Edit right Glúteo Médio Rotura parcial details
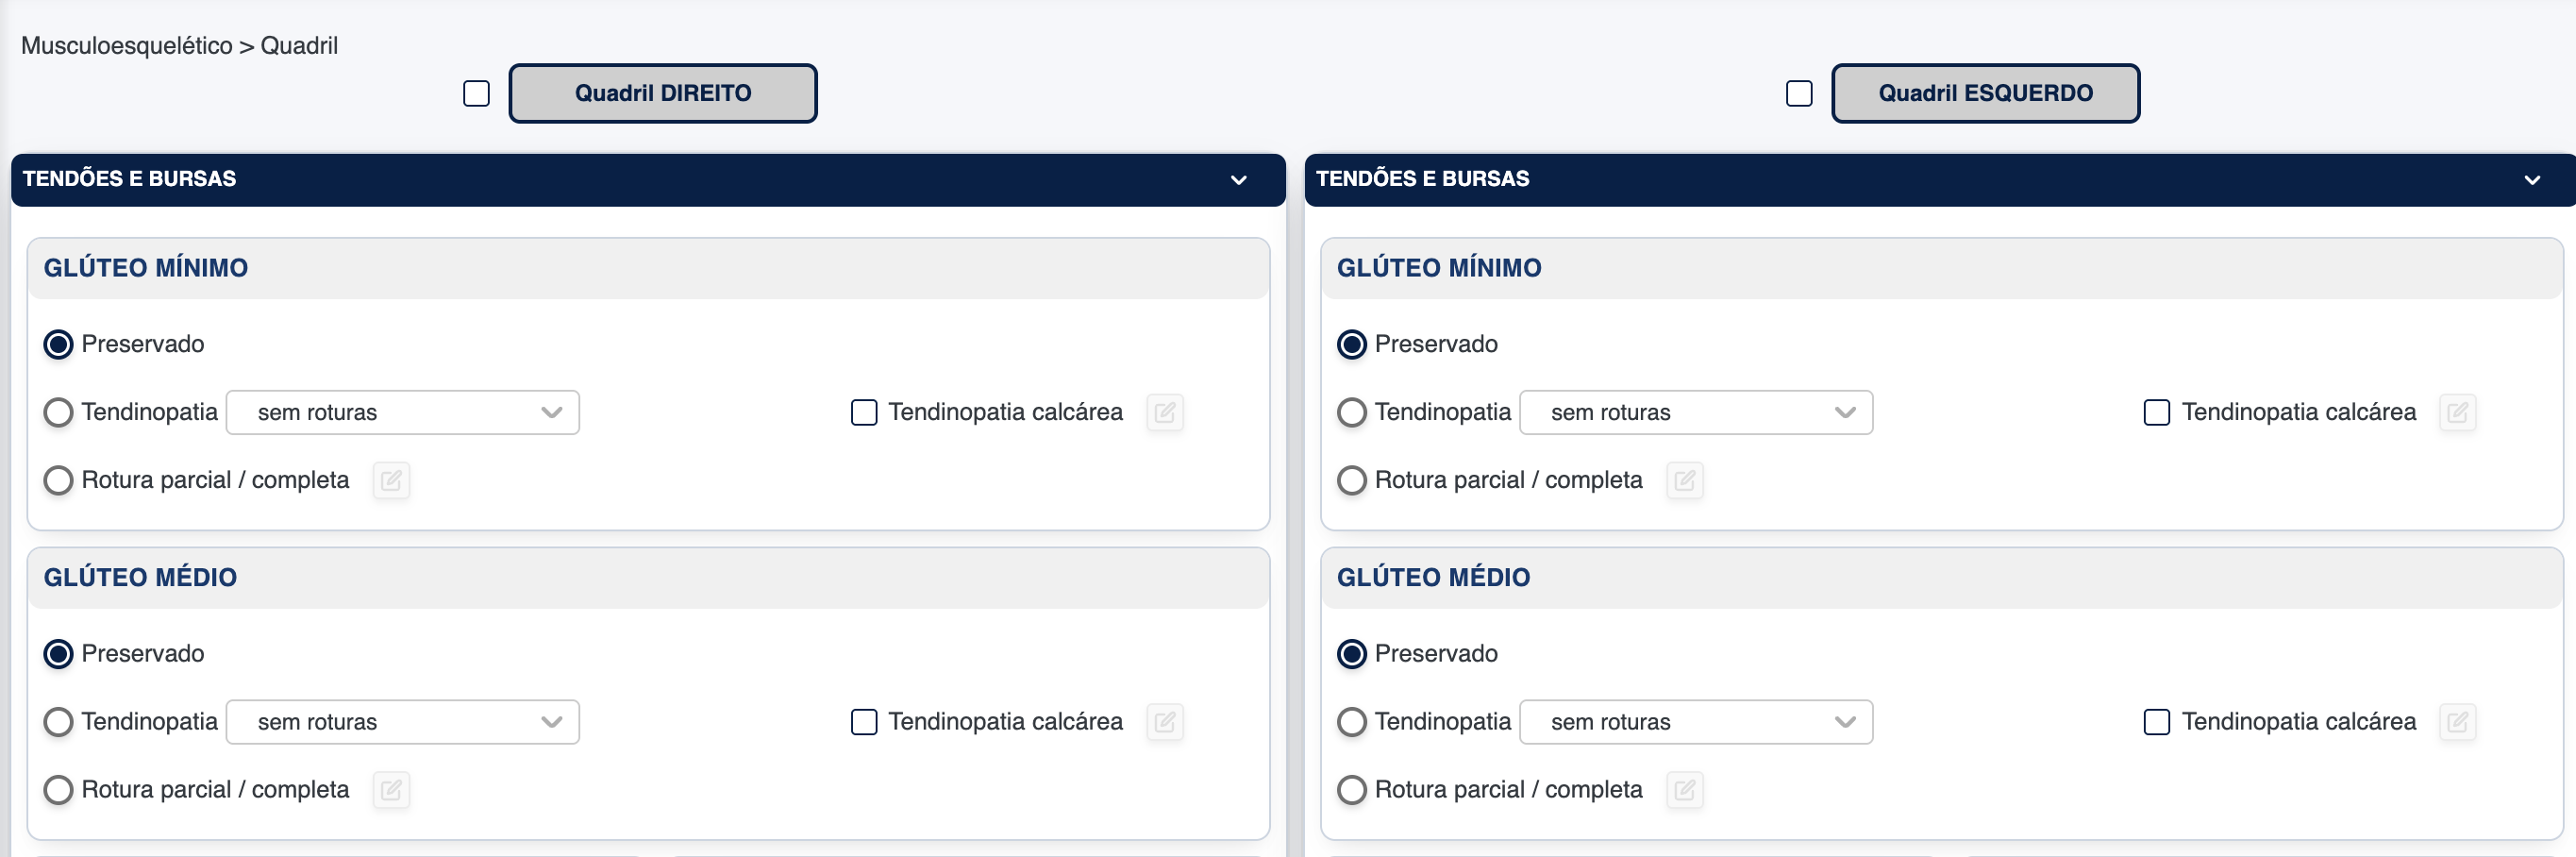Screen dimensions: 2576x857 [391, 790]
